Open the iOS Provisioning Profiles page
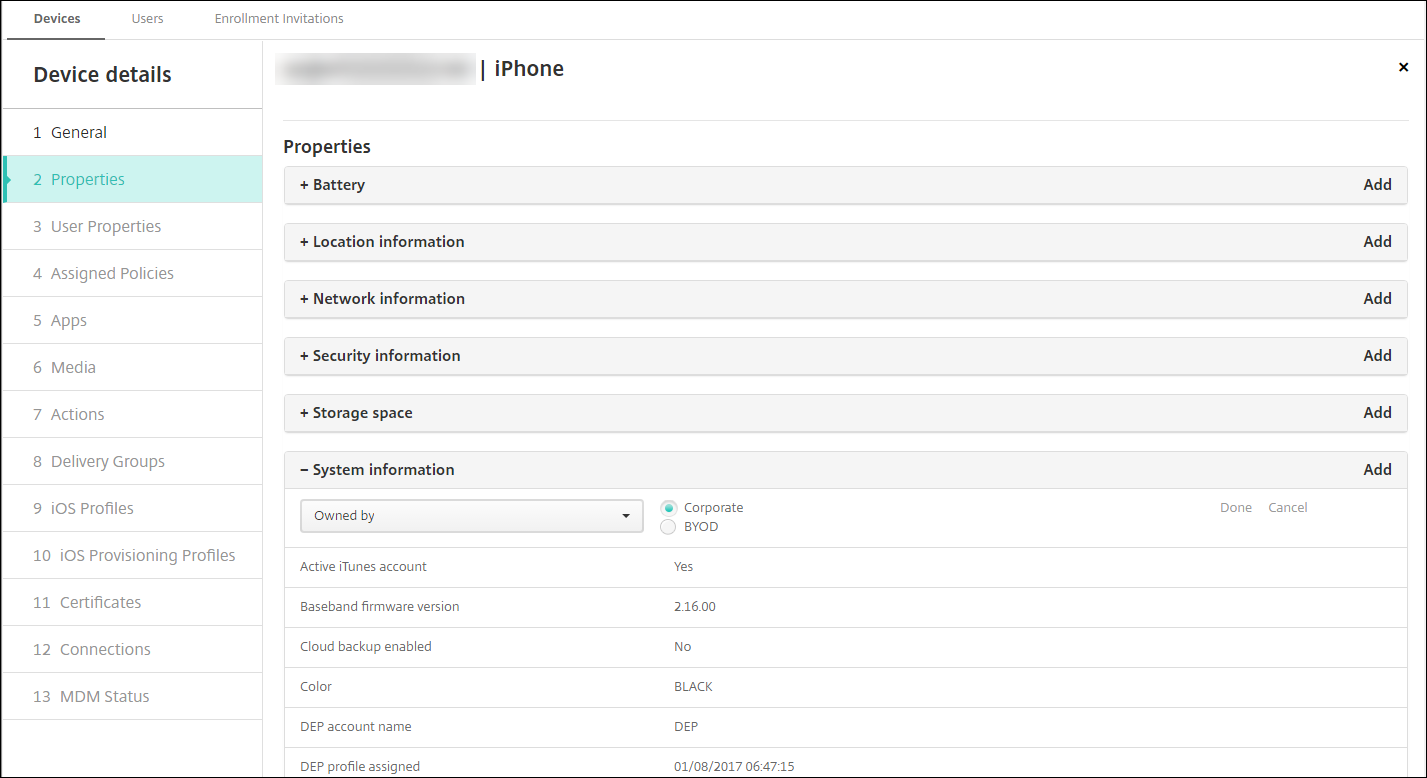This screenshot has width=1427, height=778. point(147,556)
